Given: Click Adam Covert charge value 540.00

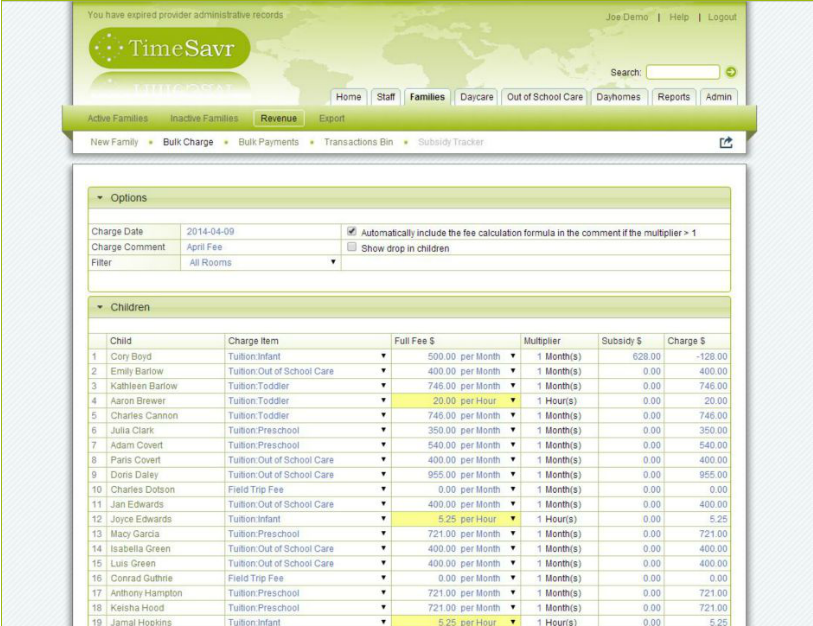Looking at the screenshot, I should coord(713,445).
